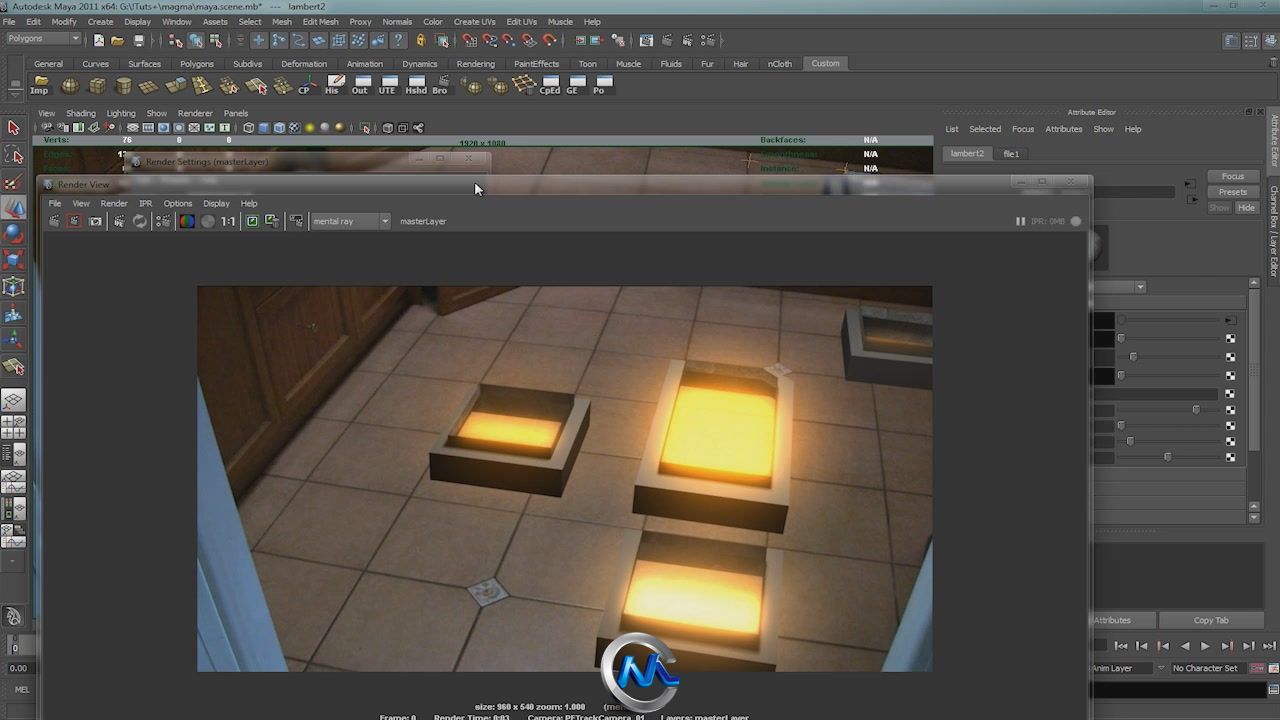
Task: Click the His delete history shelf icon
Action: 334,85
